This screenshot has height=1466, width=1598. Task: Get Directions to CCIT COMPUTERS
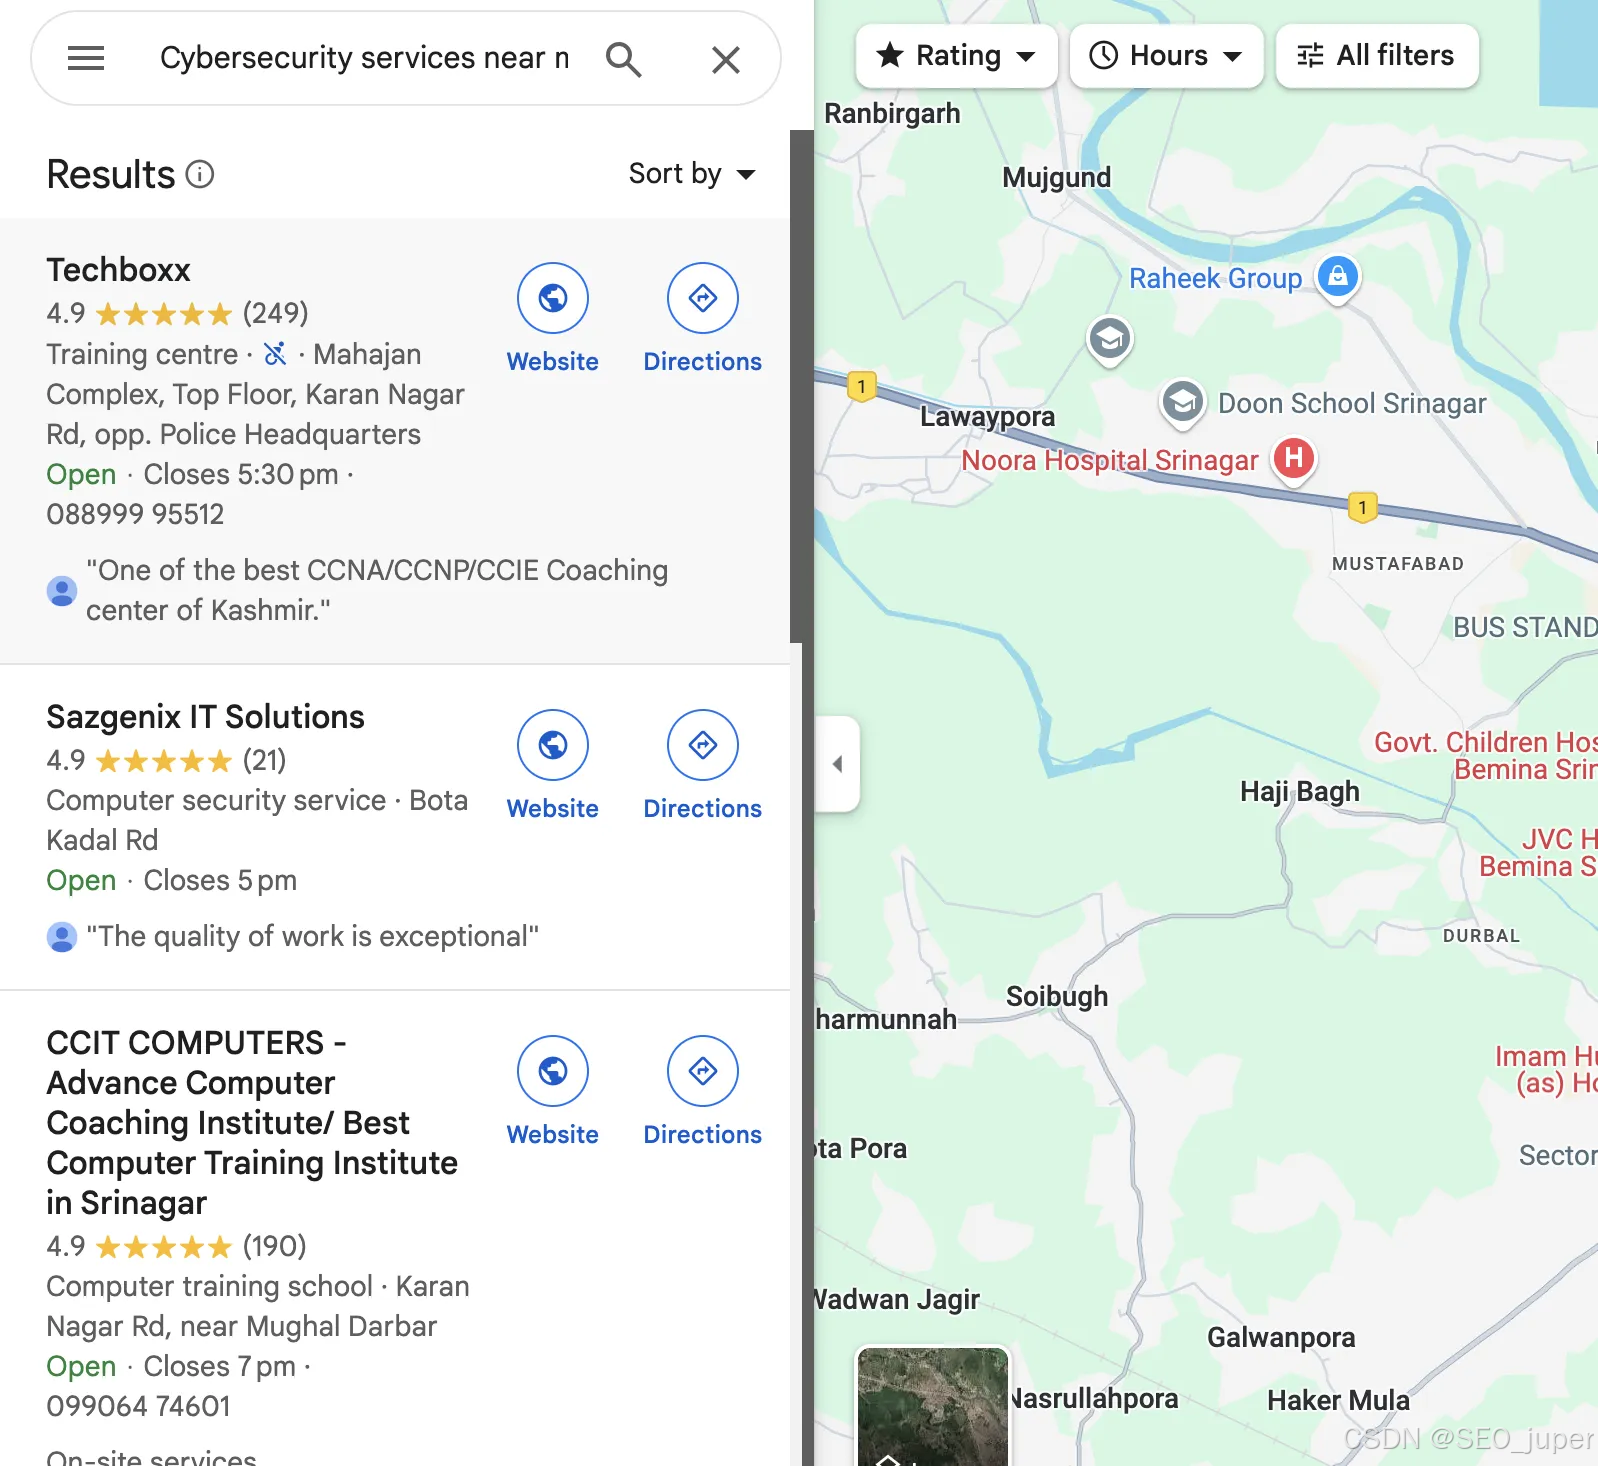tap(703, 1071)
